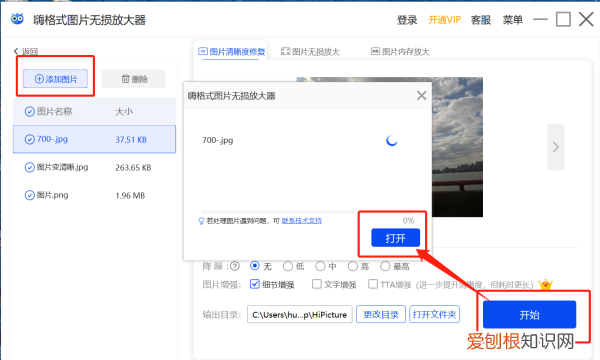Switch to 图片内存放大 tab
The width and height of the screenshot is (600, 360).
click(400, 51)
